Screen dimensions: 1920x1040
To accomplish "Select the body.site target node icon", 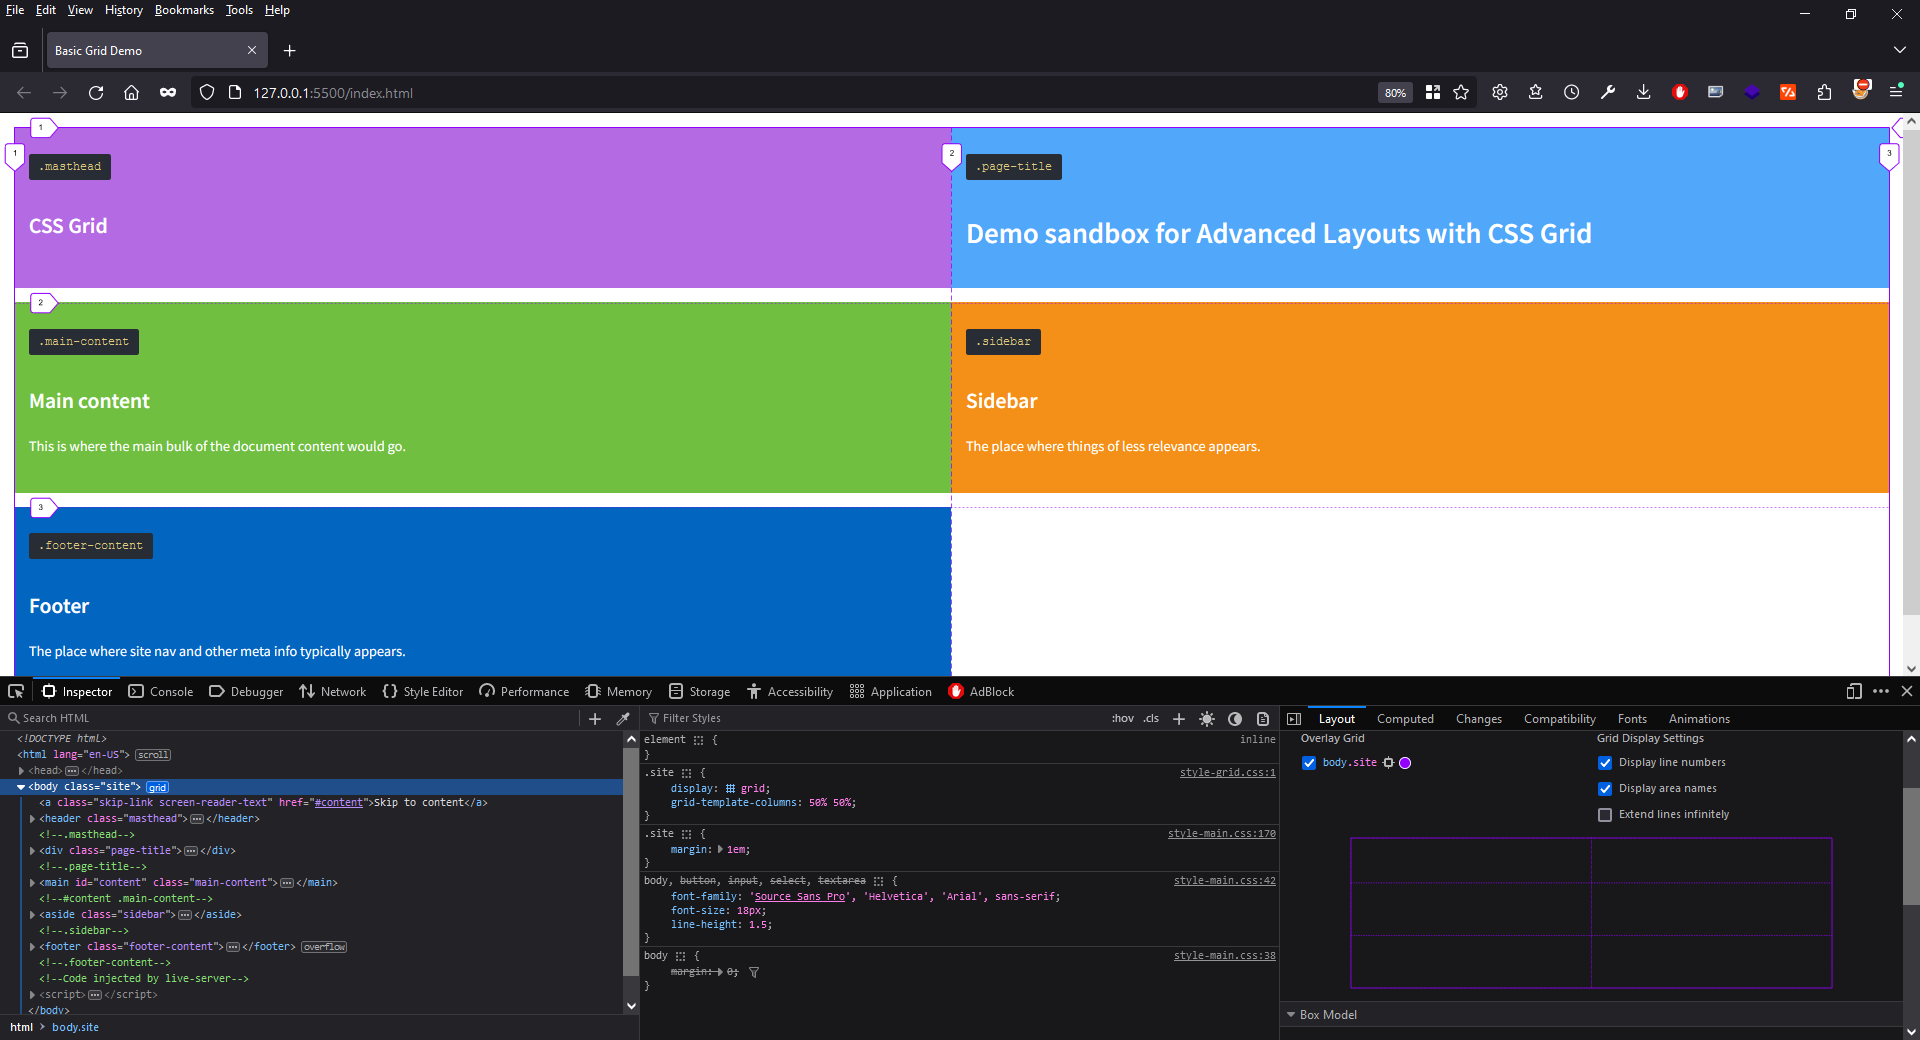I will tap(1388, 762).
